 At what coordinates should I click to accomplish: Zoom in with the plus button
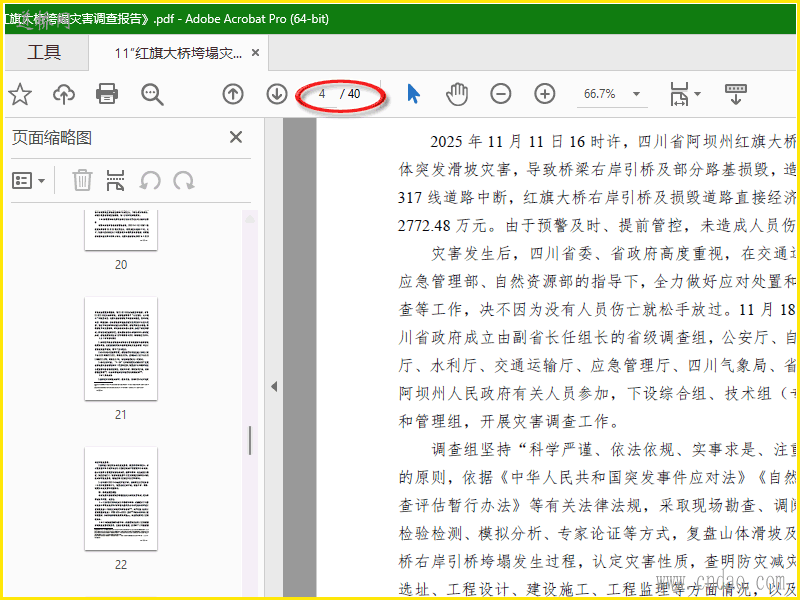[544, 94]
